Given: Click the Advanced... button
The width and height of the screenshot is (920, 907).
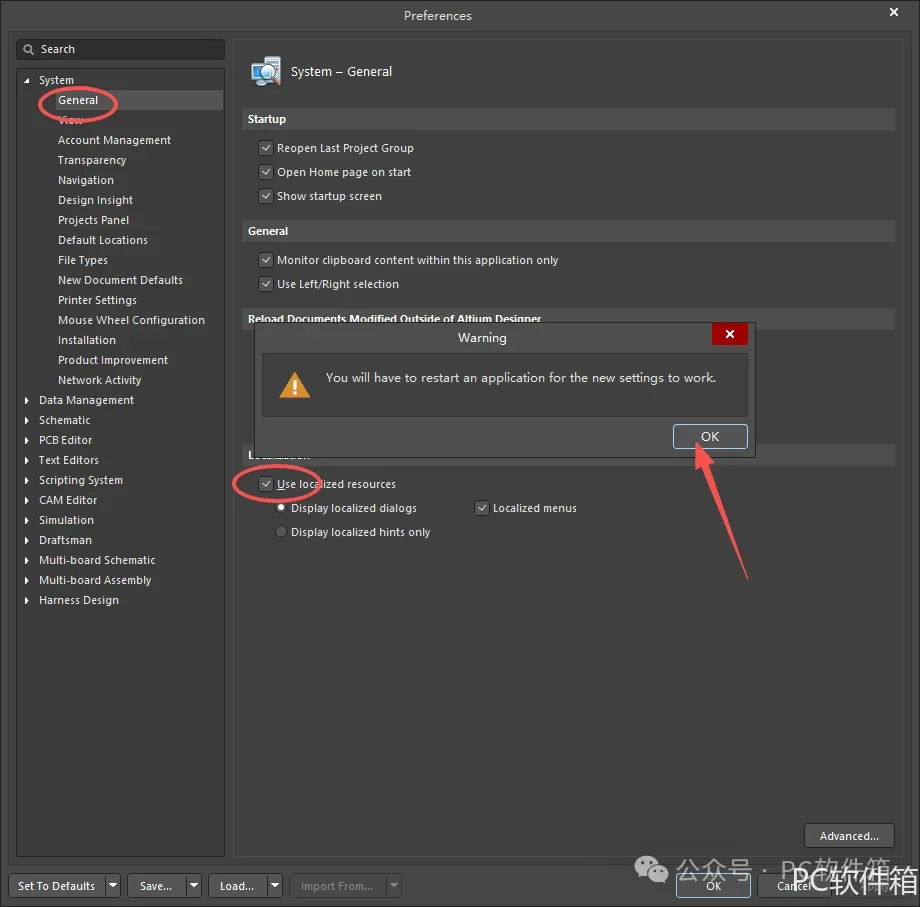Looking at the screenshot, I should click(849, 836).
